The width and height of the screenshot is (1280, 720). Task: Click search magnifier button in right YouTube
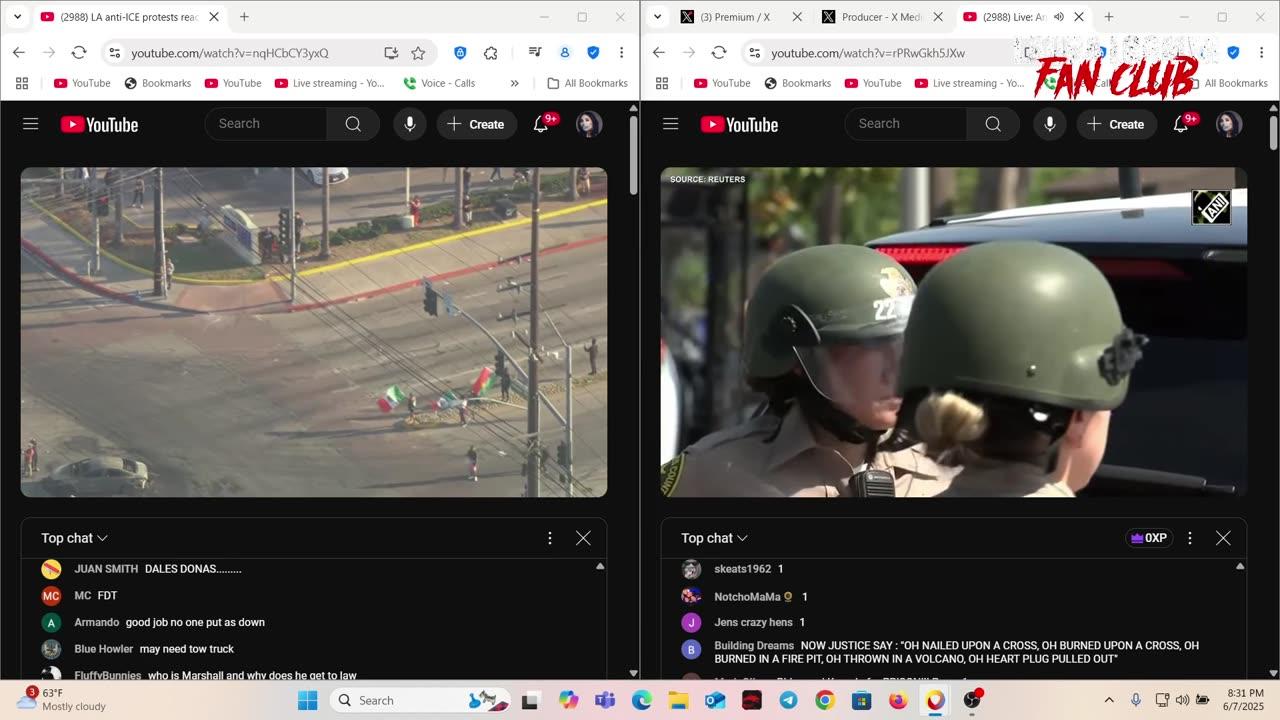[993, 124]
